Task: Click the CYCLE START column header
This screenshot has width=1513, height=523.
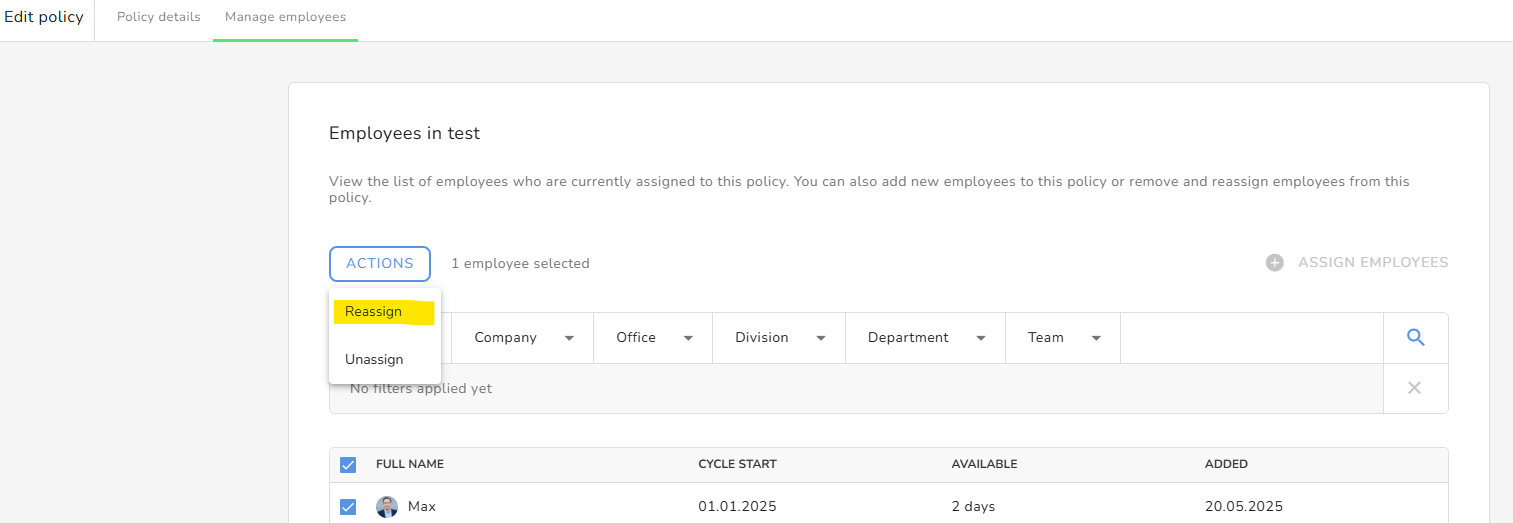Action: 737,464
